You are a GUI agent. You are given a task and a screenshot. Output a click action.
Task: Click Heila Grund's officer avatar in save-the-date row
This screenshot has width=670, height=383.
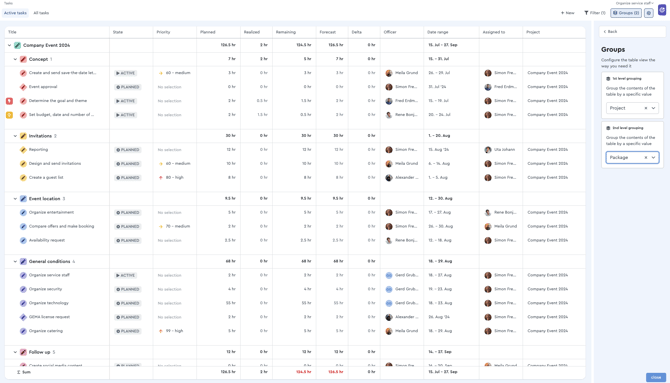tap(389, 73)
